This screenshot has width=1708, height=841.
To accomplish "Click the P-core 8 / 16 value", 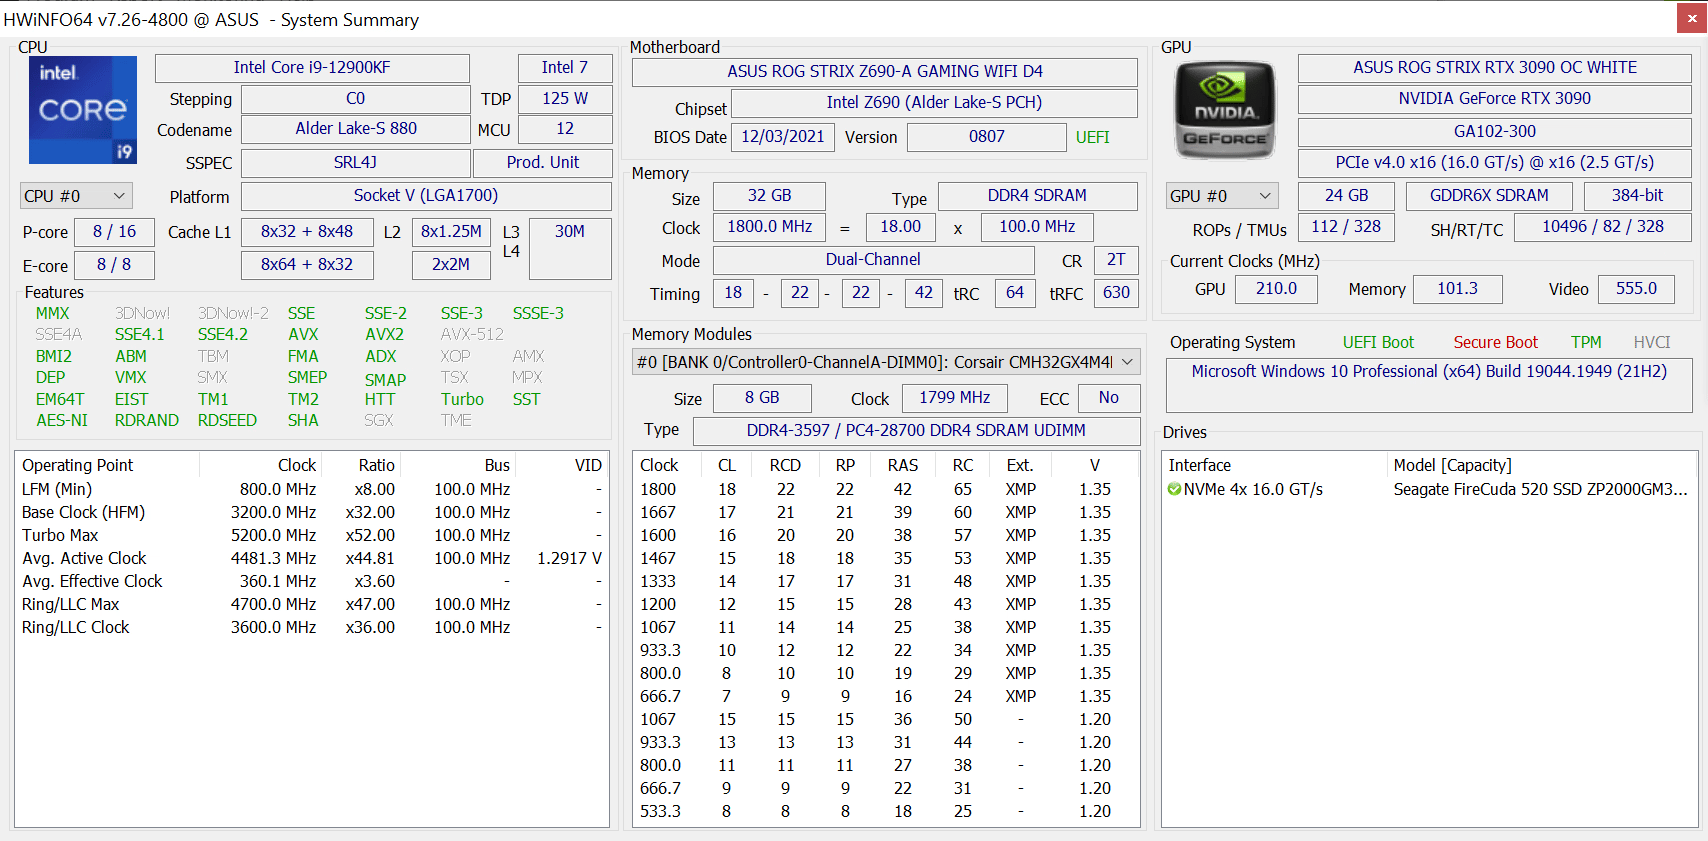I will pyautogui.click(x=114, y=232).
